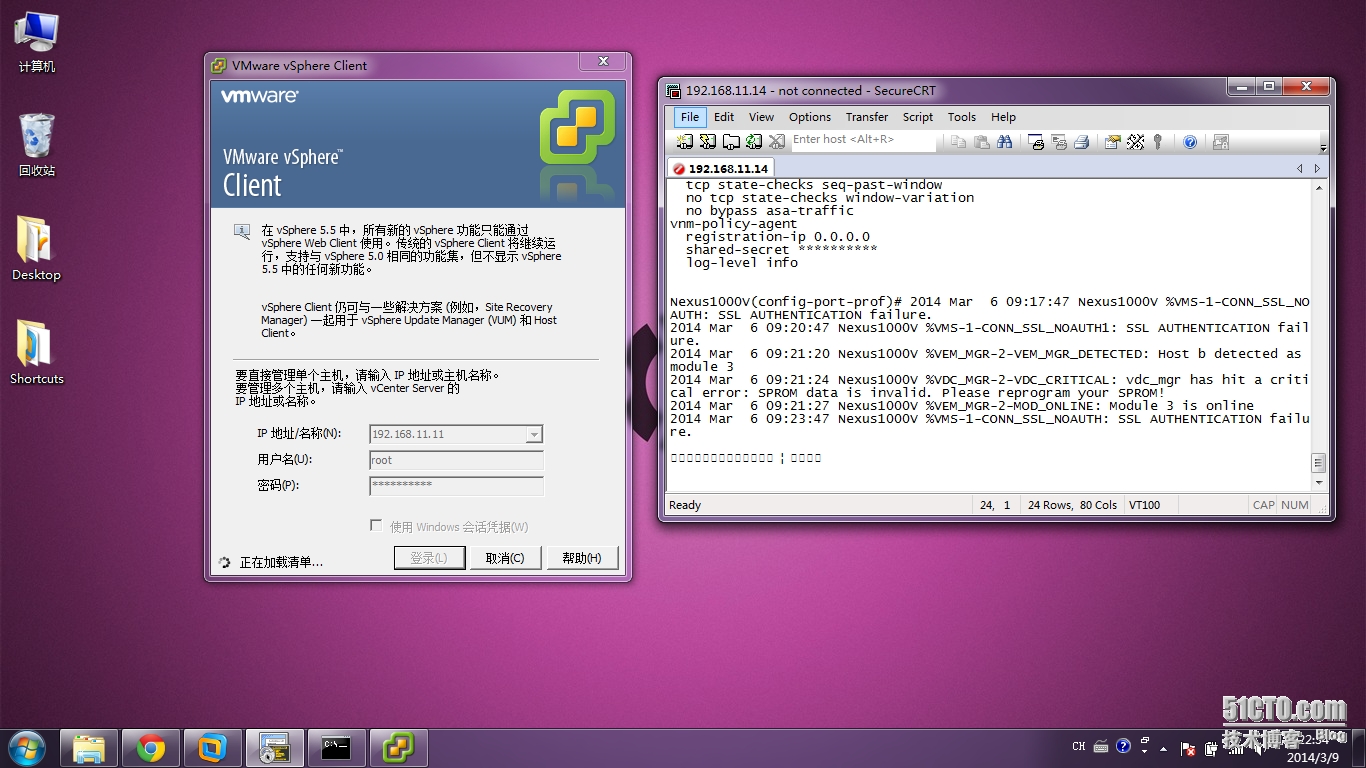Open command prompt taskbar icon
Viewport: 1366px width, 768px height.
336,748
